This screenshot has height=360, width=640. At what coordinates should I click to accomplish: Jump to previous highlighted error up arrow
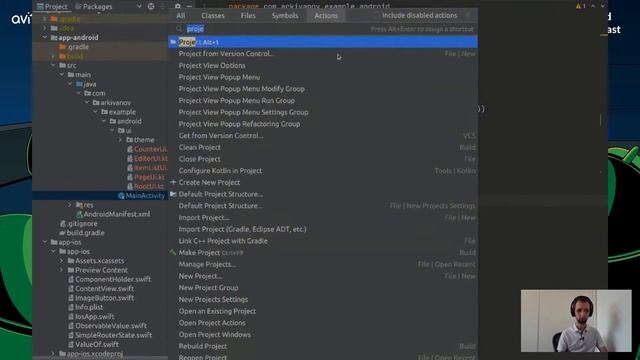[593, 6]
